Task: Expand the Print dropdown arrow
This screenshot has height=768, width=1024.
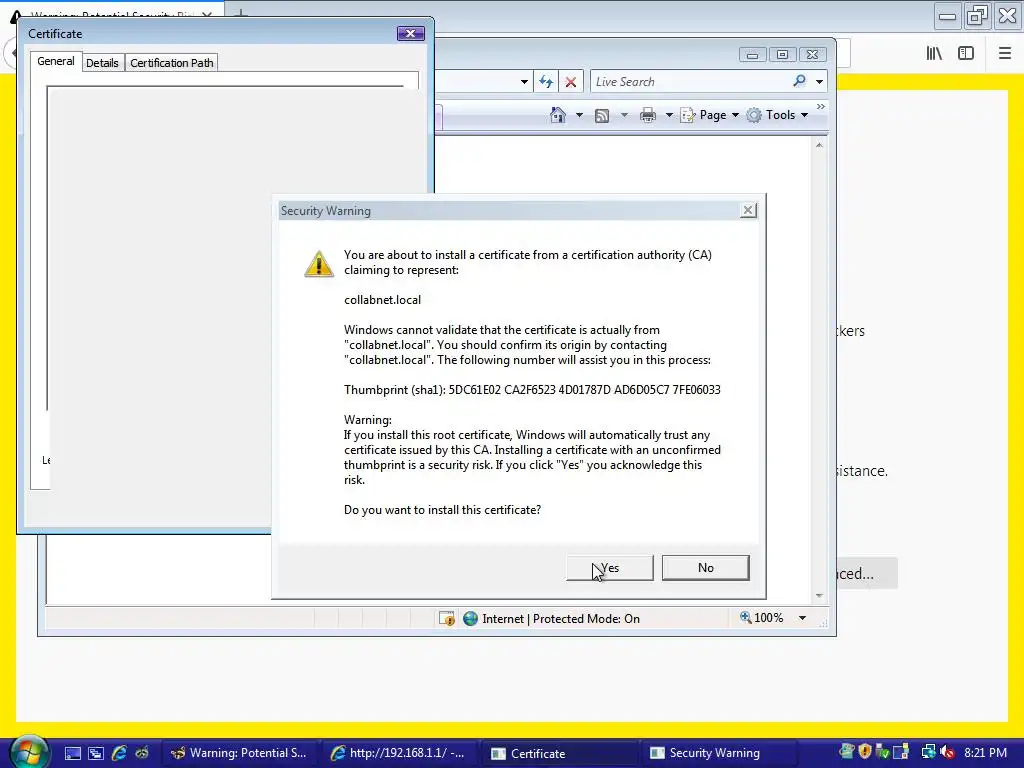Action: tap(669, 115)
